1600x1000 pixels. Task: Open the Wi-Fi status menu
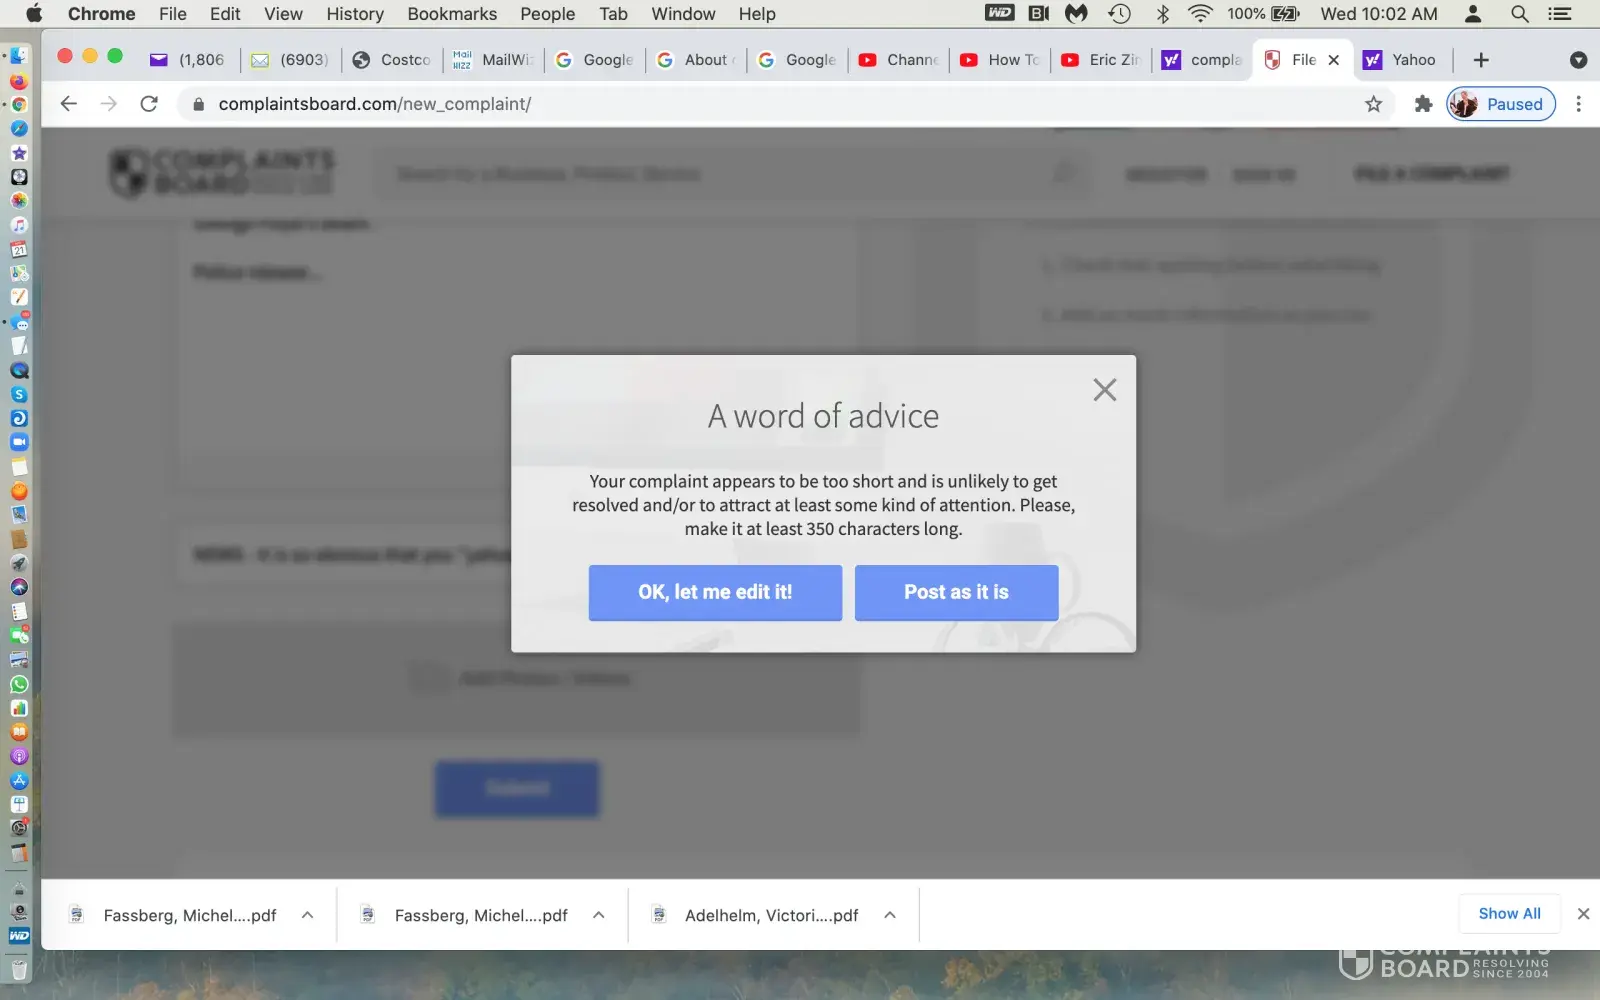tap(1200, 14)
